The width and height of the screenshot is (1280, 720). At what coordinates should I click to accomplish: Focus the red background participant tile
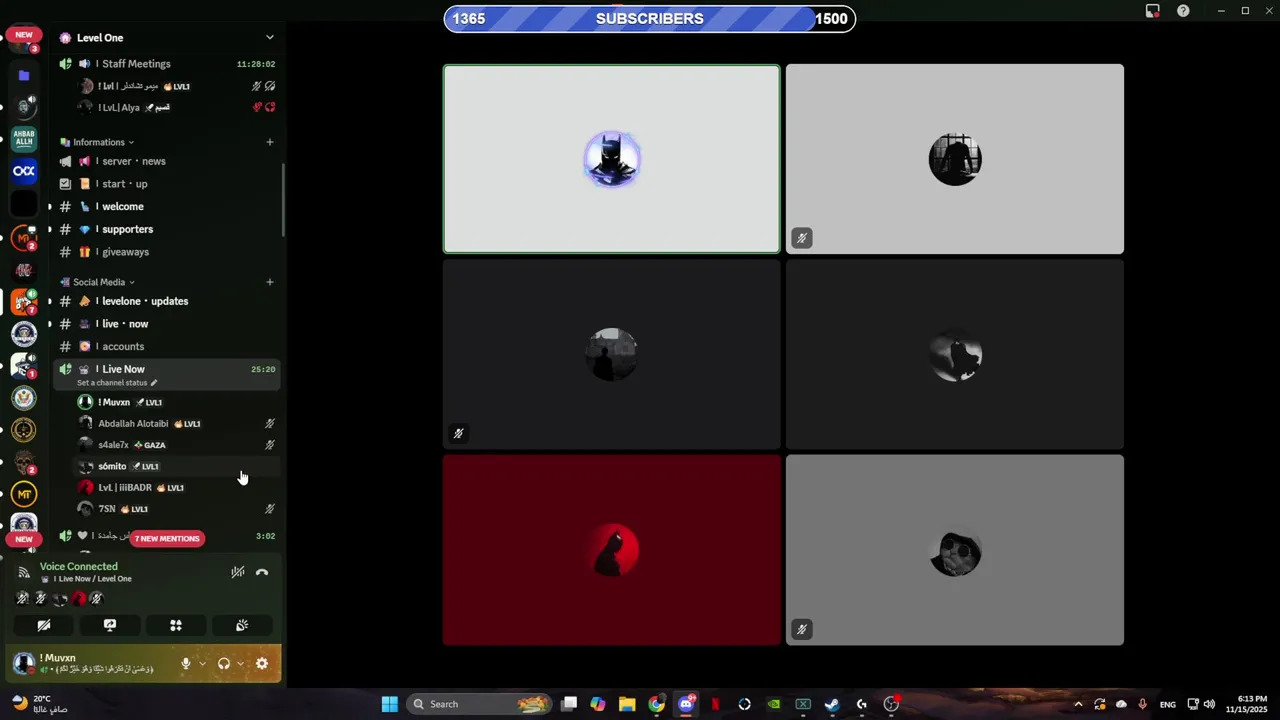(612, 550)
